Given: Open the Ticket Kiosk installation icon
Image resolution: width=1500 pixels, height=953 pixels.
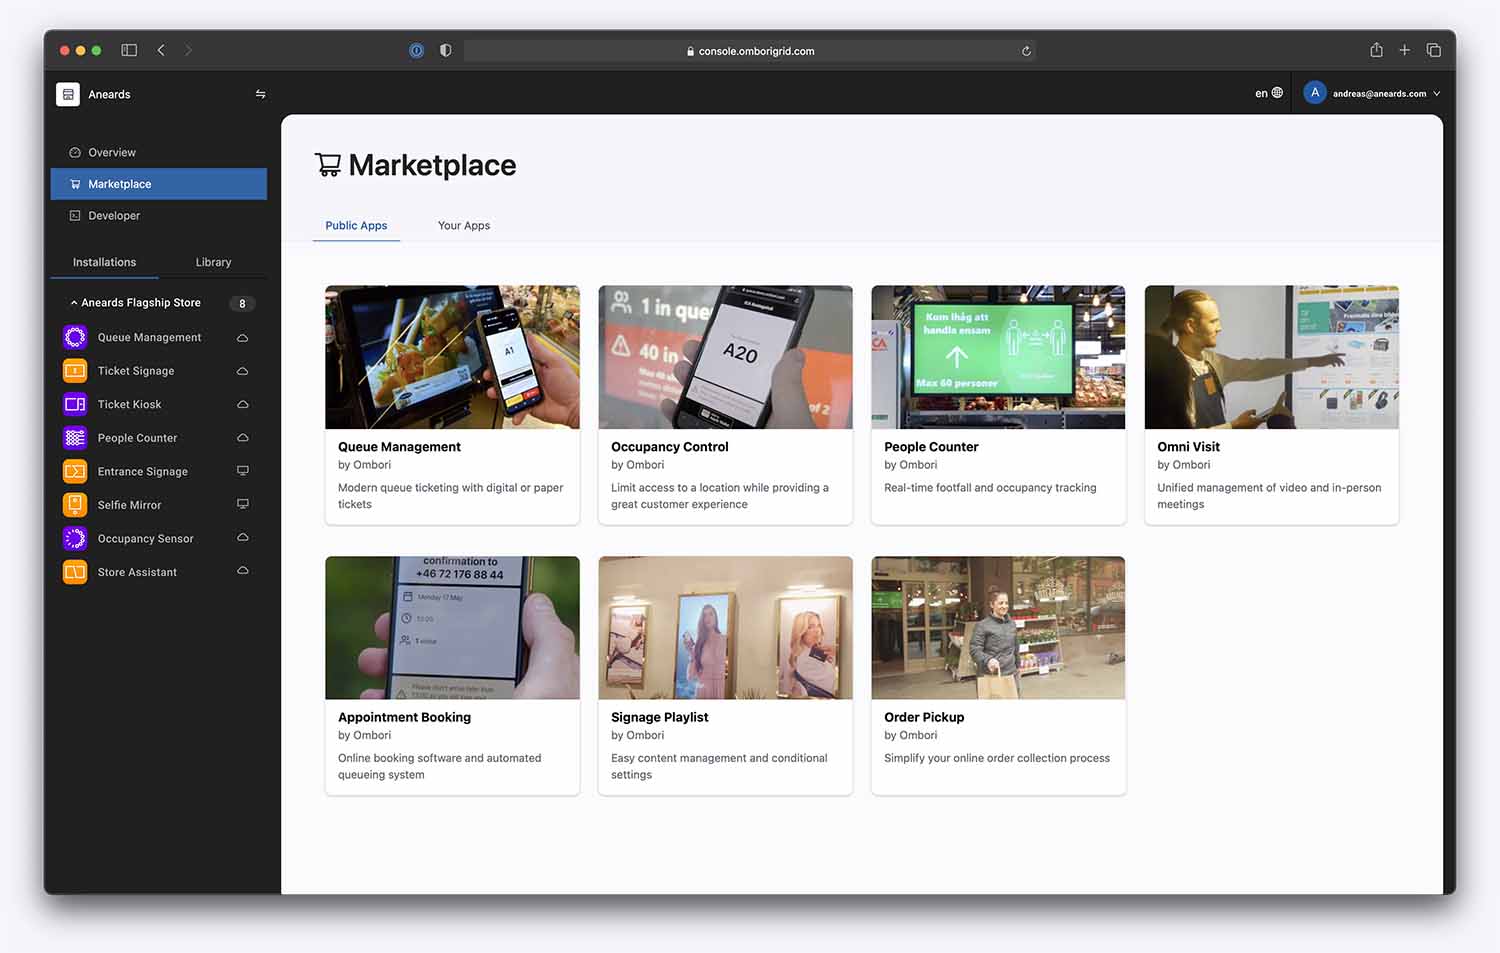Looking at the screenshot, I should [x=74, y=404].
